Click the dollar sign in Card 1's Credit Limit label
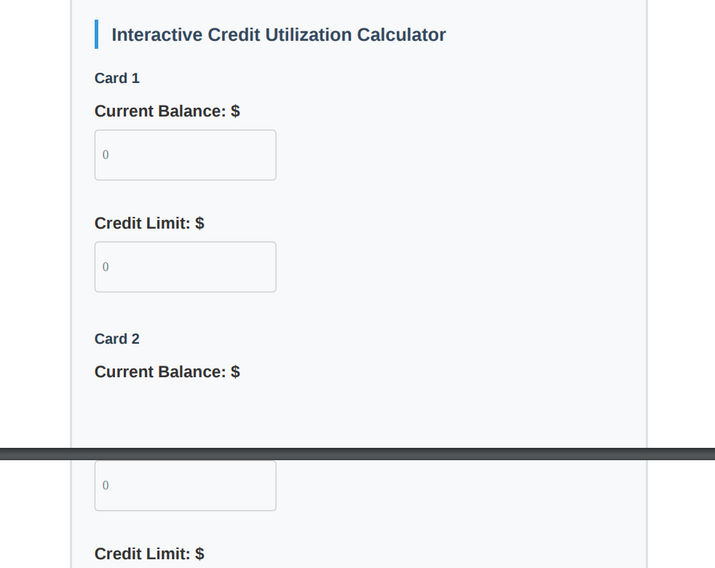The image size is (715, 568). 200,223
